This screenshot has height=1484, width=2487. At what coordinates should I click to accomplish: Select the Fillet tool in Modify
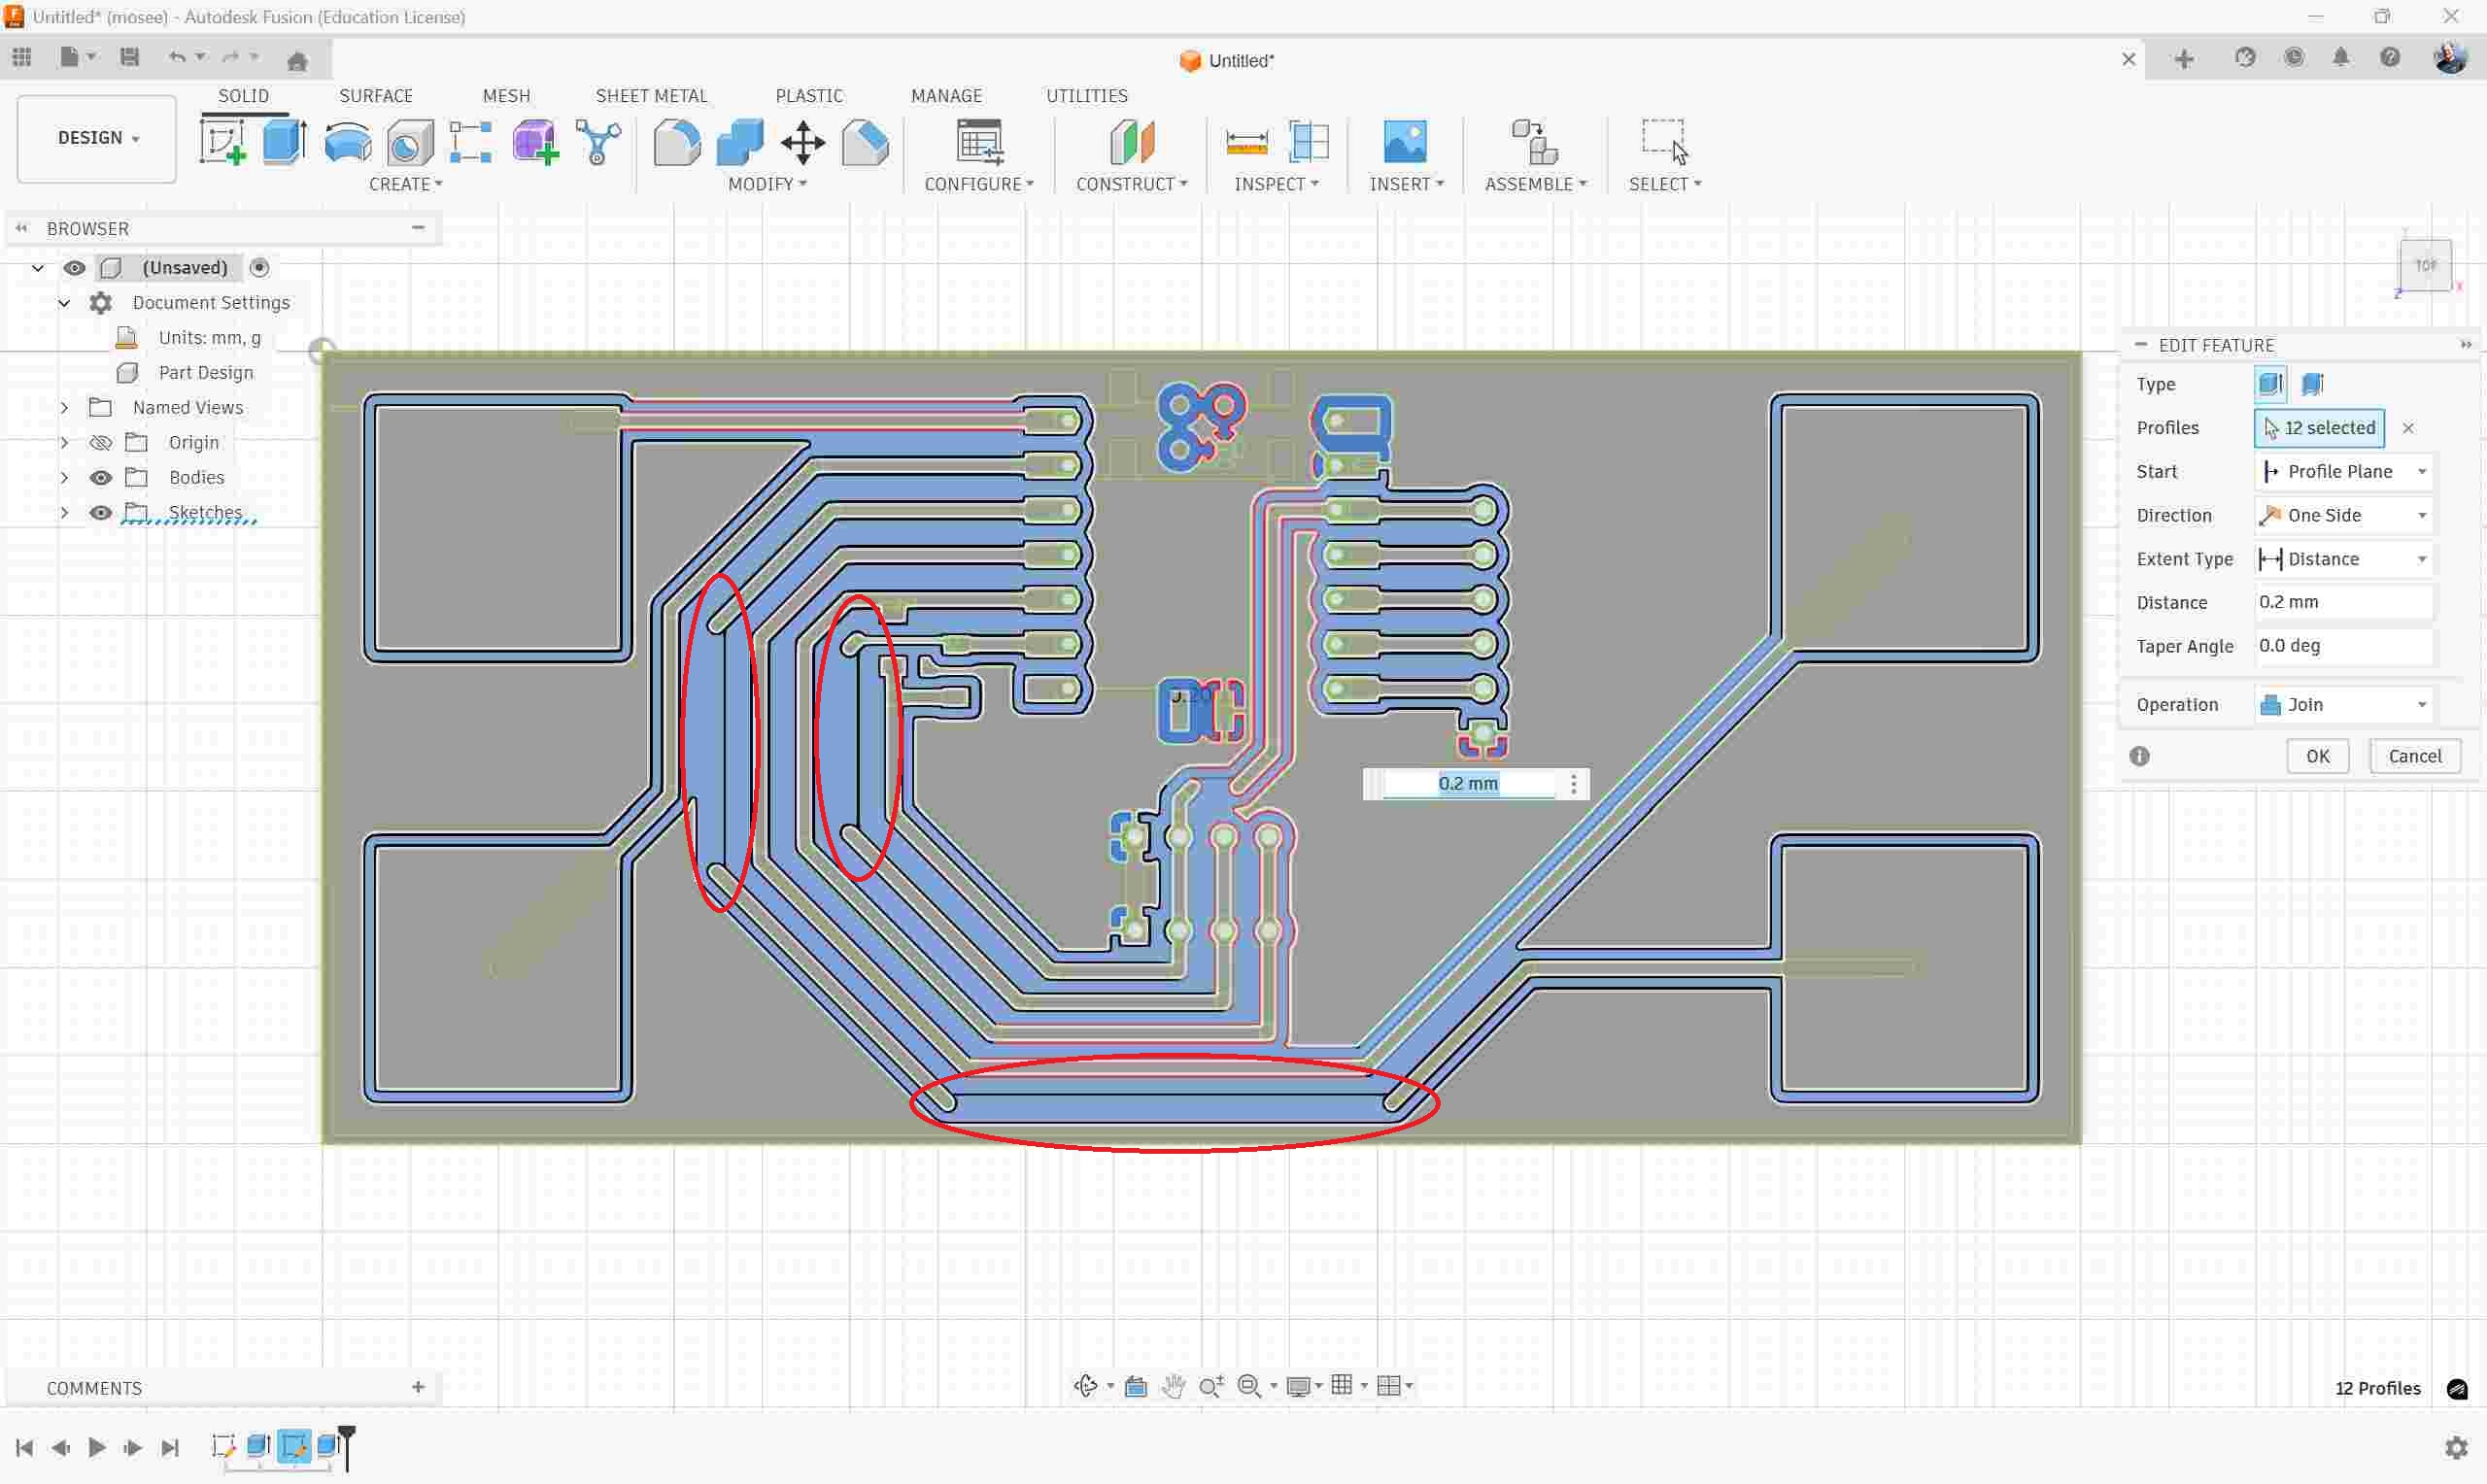pos(677,142)
